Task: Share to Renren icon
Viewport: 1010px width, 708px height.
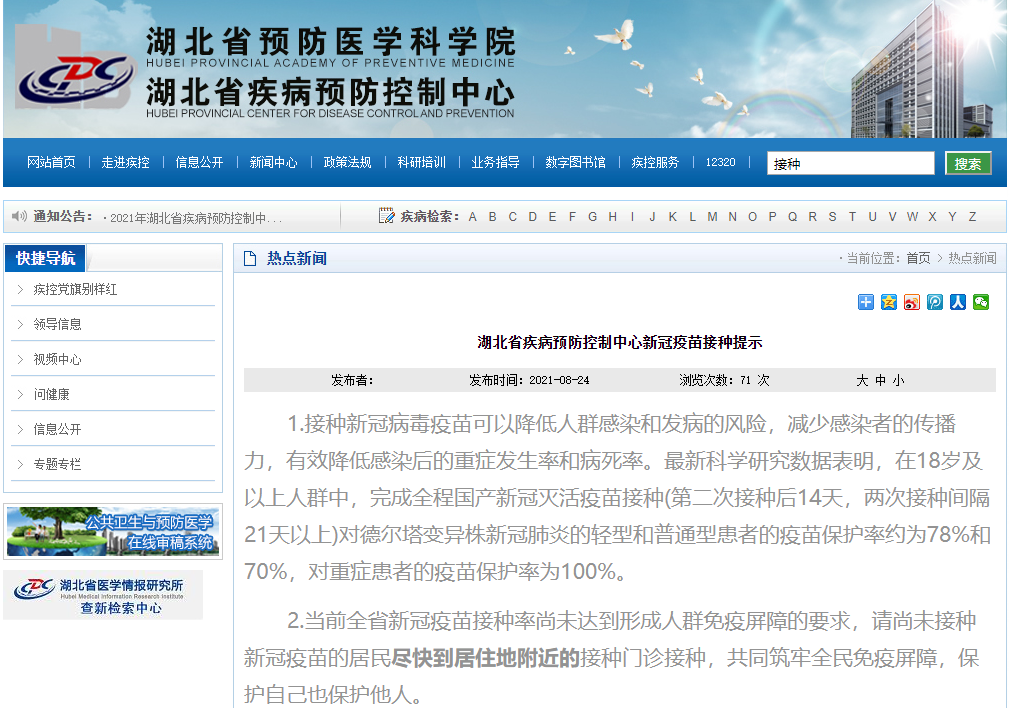Action: point(958,302)
